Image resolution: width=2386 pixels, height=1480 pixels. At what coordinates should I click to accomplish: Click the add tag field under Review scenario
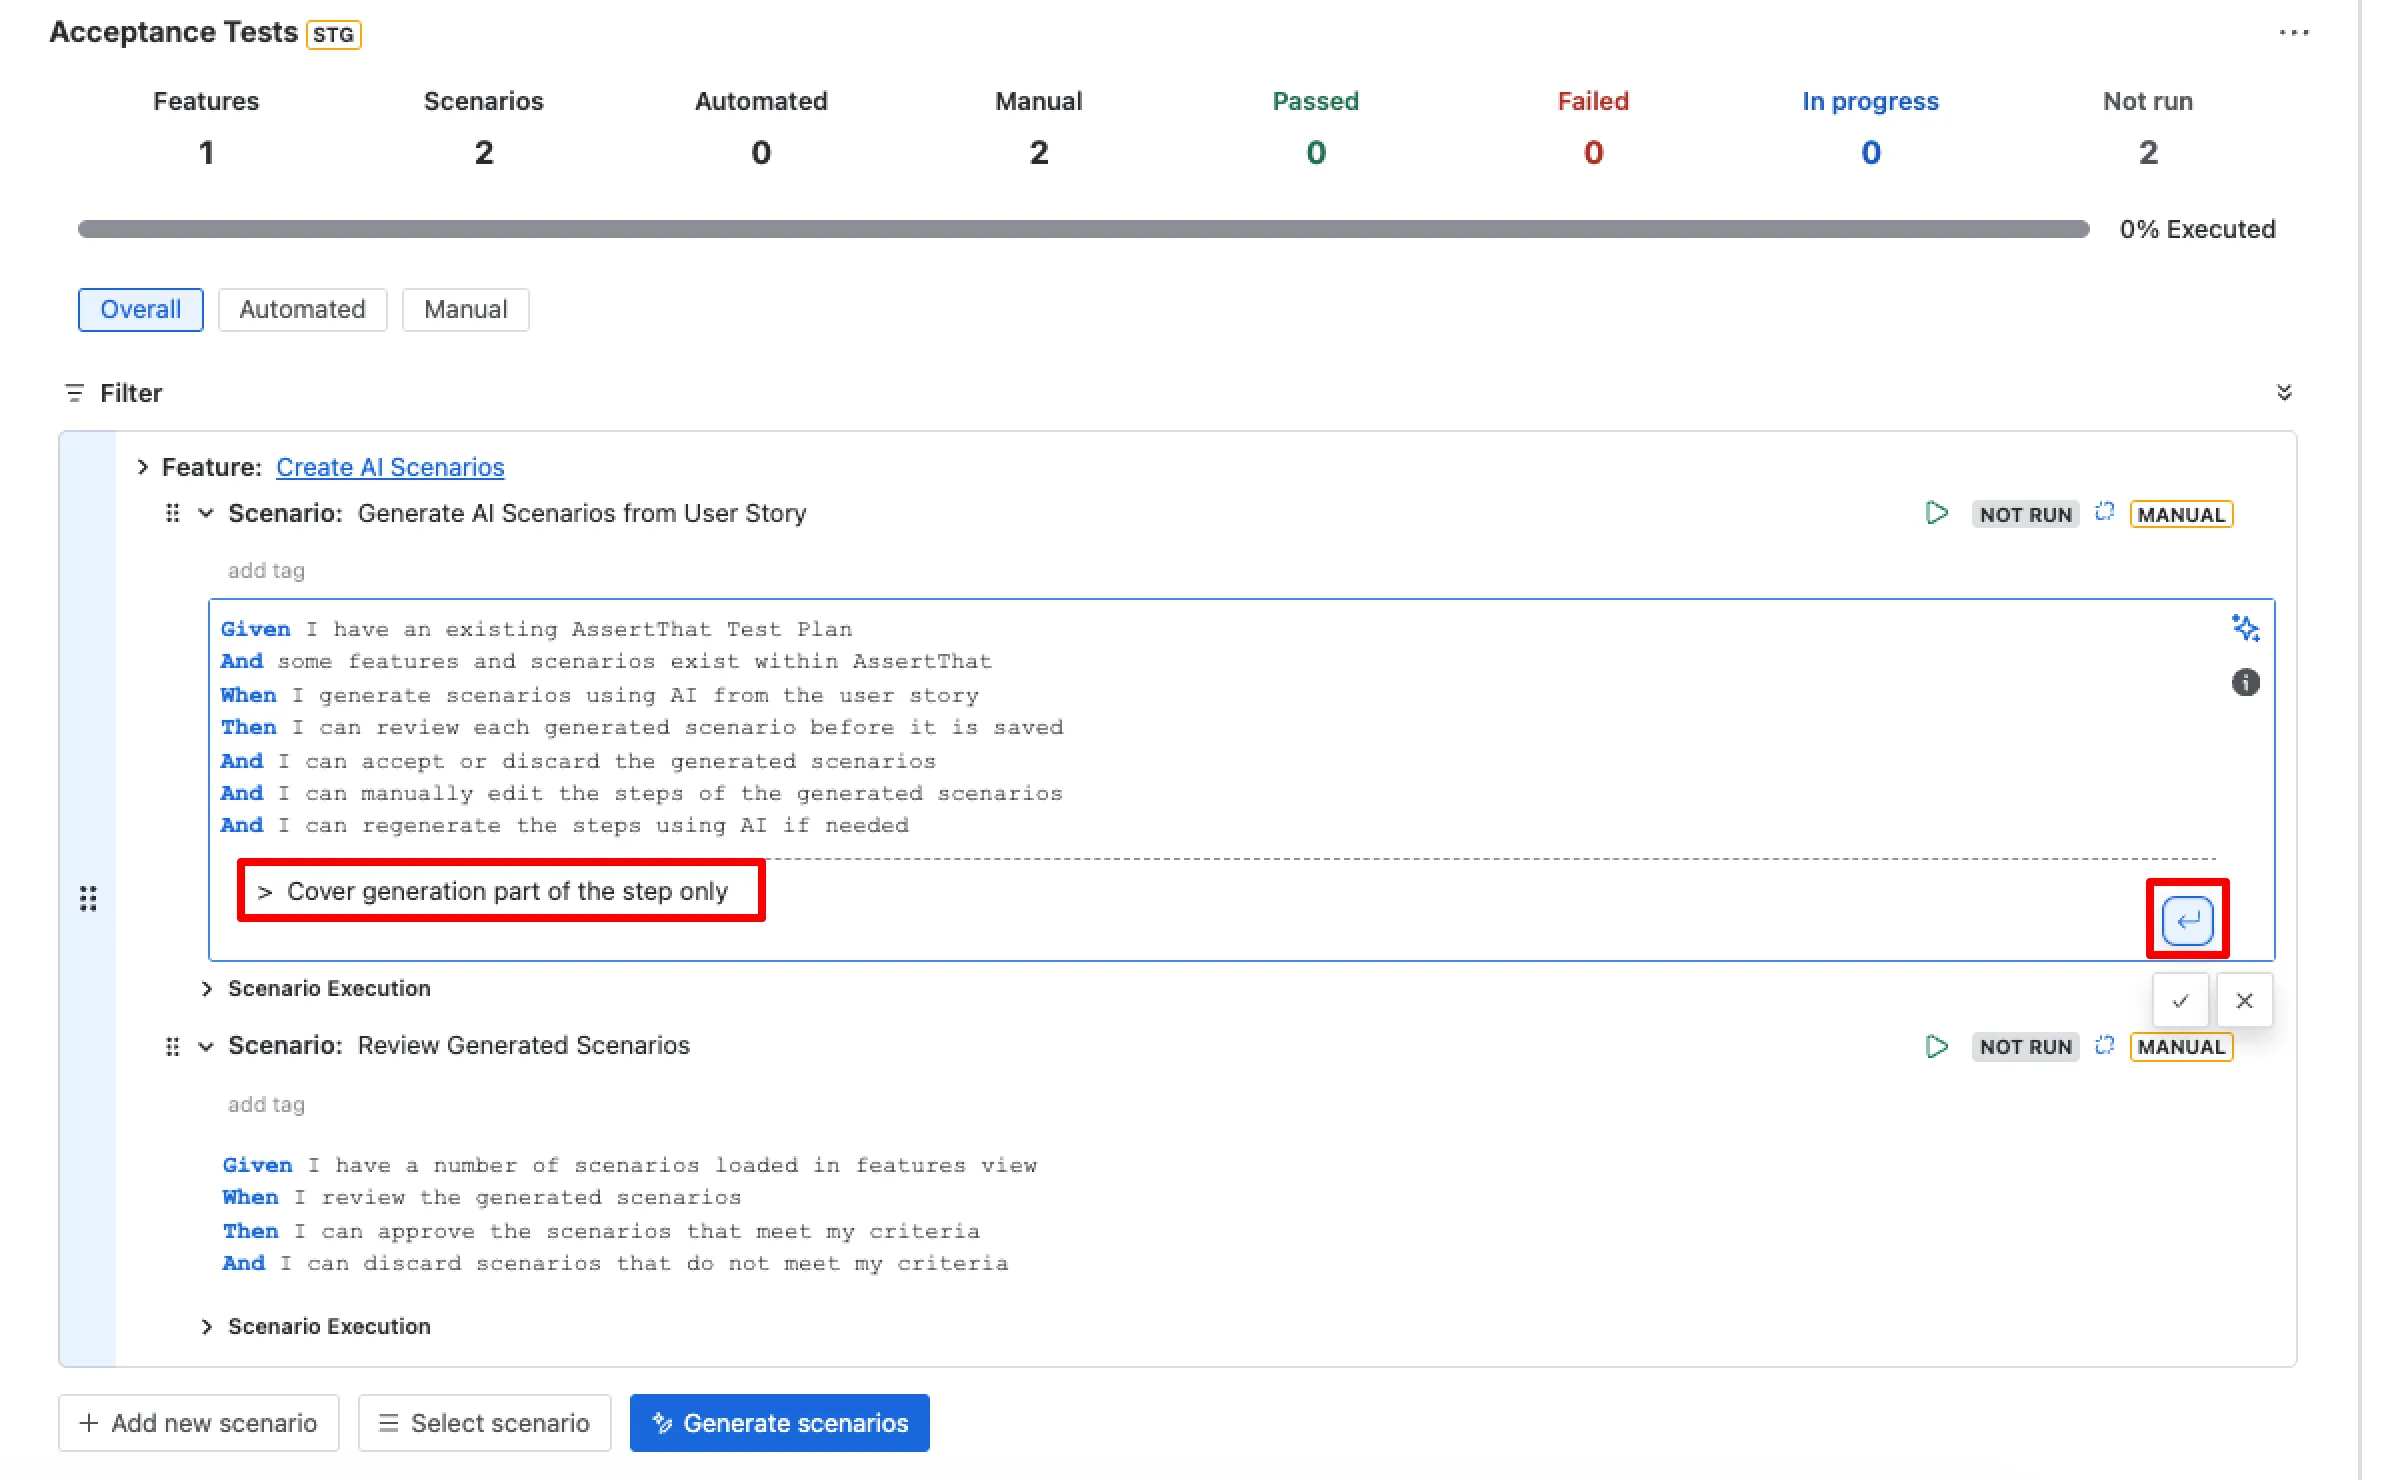266,1104
